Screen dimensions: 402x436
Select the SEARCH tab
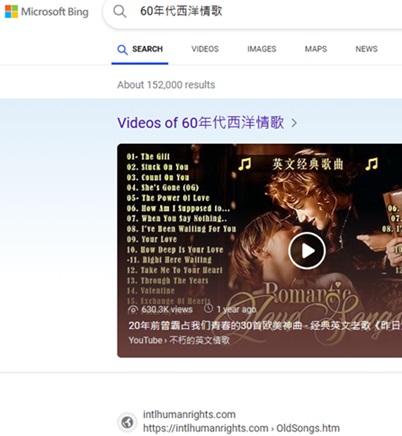(x=140, y=49)
